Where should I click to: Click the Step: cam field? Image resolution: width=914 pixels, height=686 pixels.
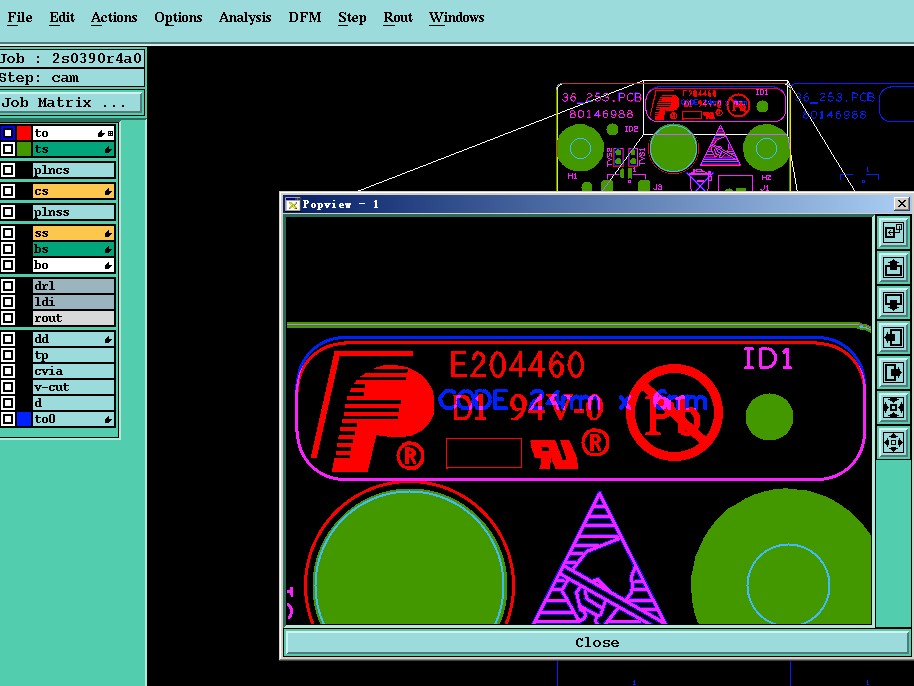point(72,78)
